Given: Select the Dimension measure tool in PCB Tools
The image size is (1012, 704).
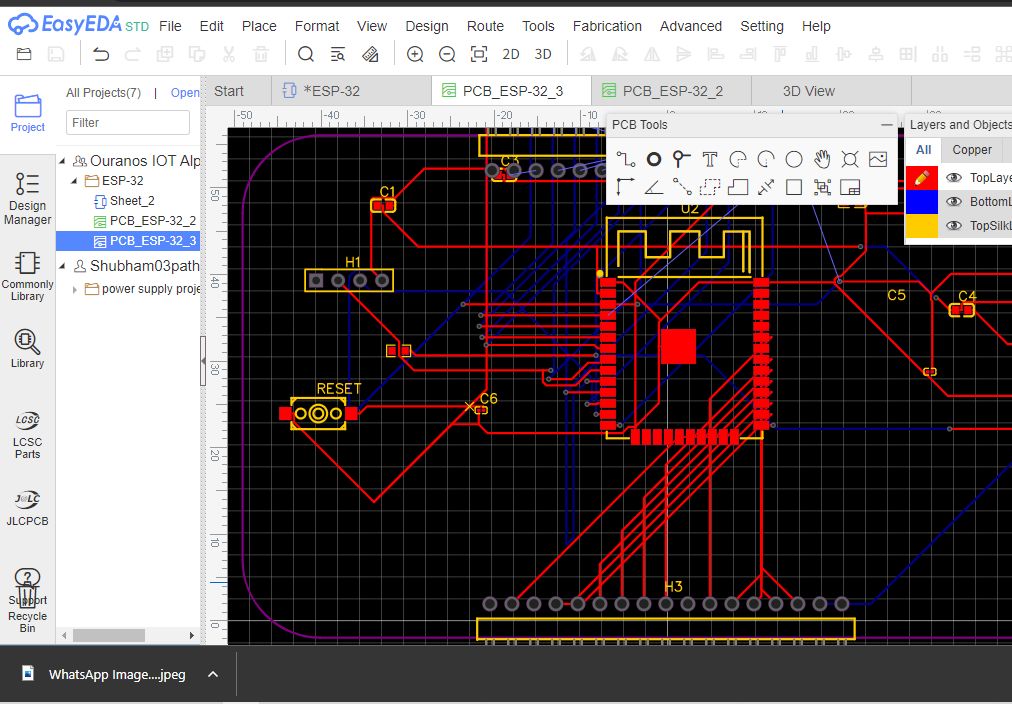Looking at the screenshot, I should (x=766, y=187).
